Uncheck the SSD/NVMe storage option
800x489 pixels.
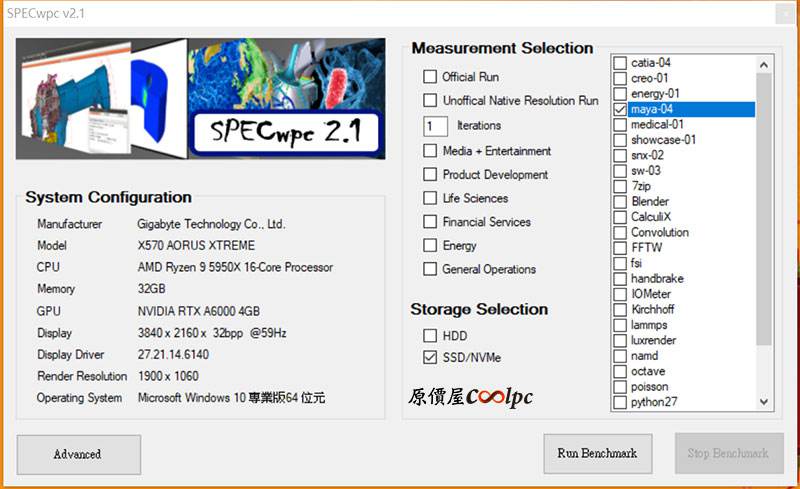(x=430, y=357)
